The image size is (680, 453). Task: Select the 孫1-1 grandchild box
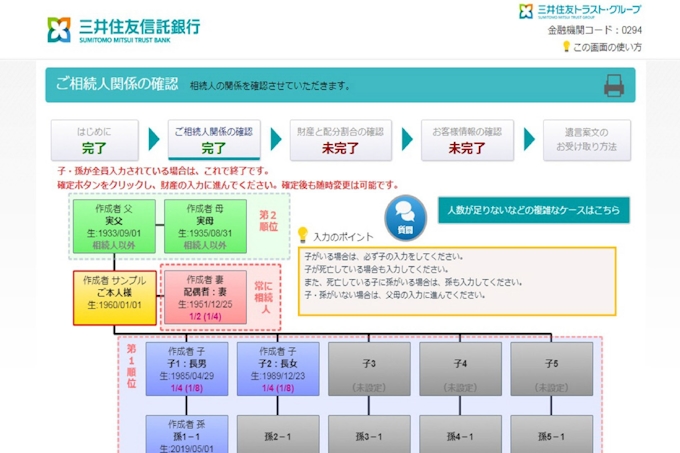coord(186,435)
